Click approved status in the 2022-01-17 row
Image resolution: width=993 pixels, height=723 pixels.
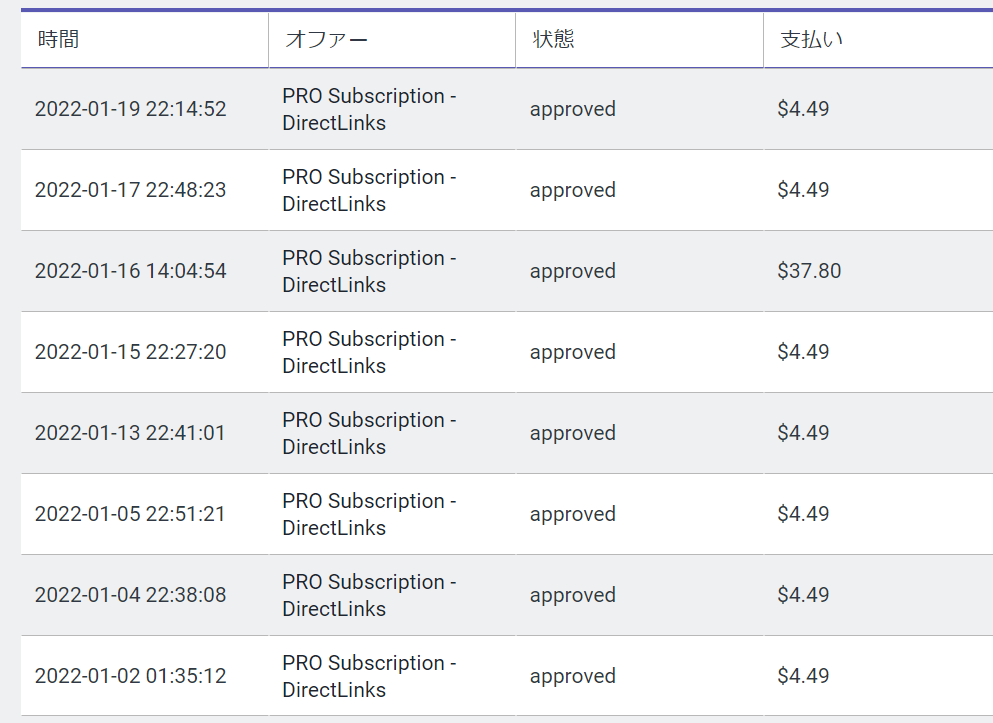point(572,190)
